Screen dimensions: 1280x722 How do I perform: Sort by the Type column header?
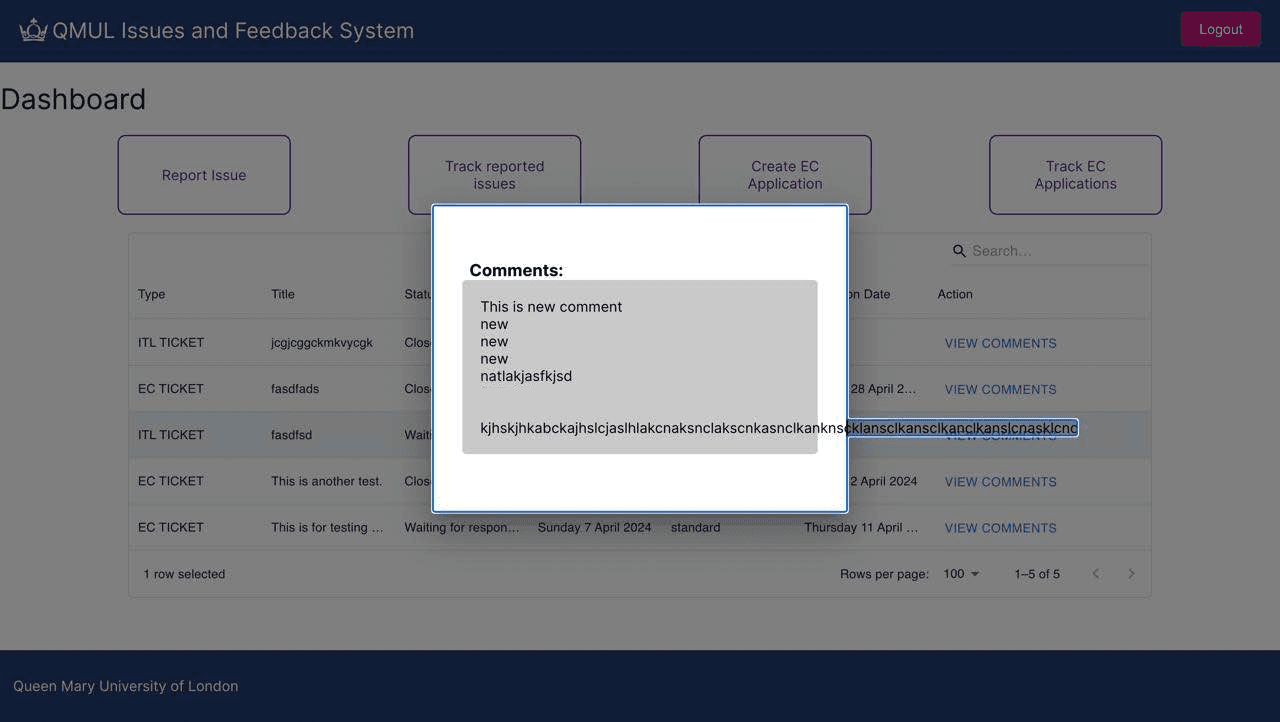(x=152, y=294)
